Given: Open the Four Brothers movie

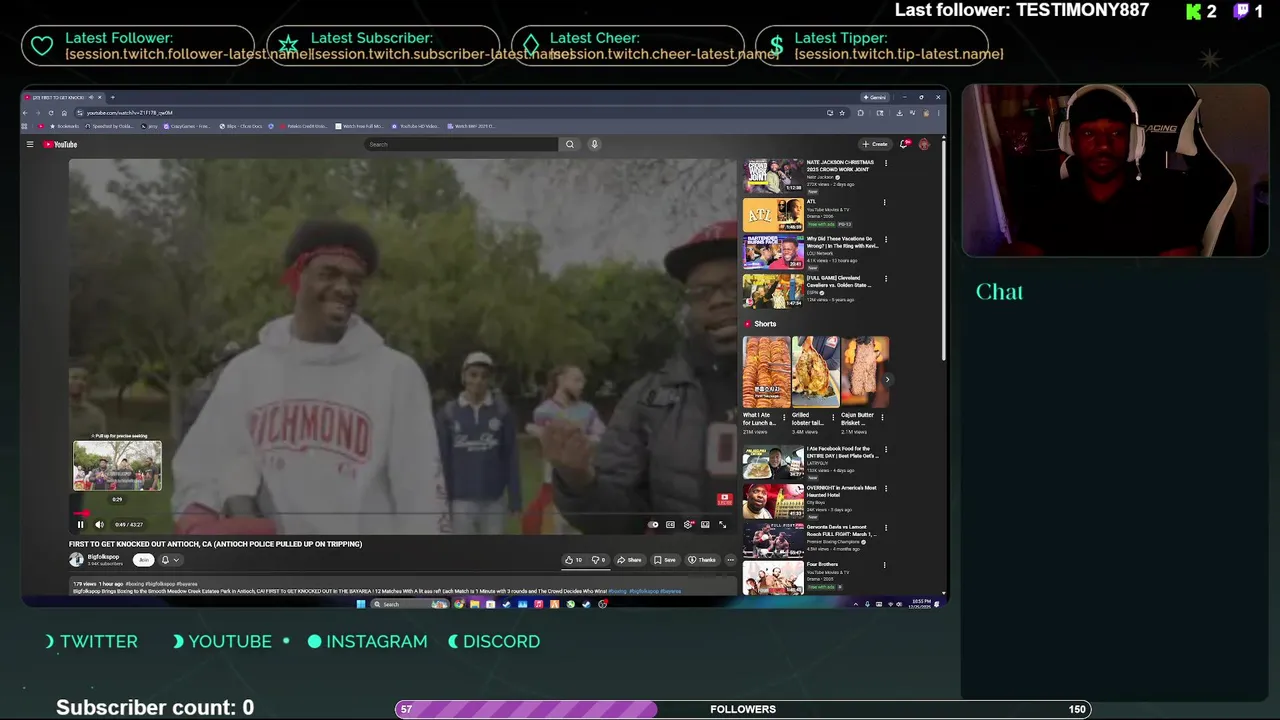Looking at the screenshot, I should [772, 579].
